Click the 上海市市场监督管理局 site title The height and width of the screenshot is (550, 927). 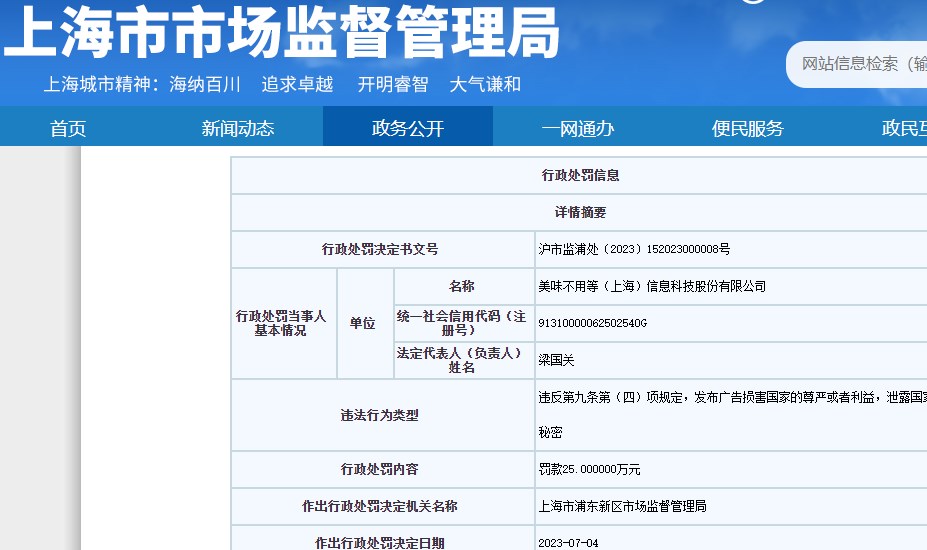[281, 32]
